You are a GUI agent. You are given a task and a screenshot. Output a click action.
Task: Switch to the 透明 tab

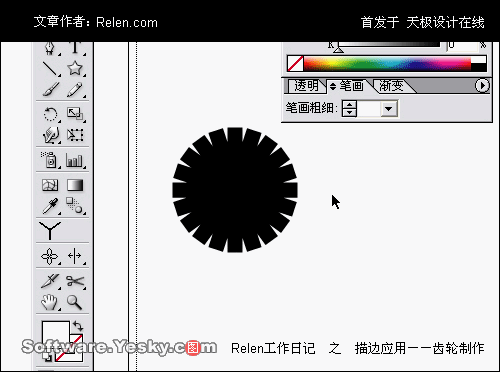tap(306, 86)
